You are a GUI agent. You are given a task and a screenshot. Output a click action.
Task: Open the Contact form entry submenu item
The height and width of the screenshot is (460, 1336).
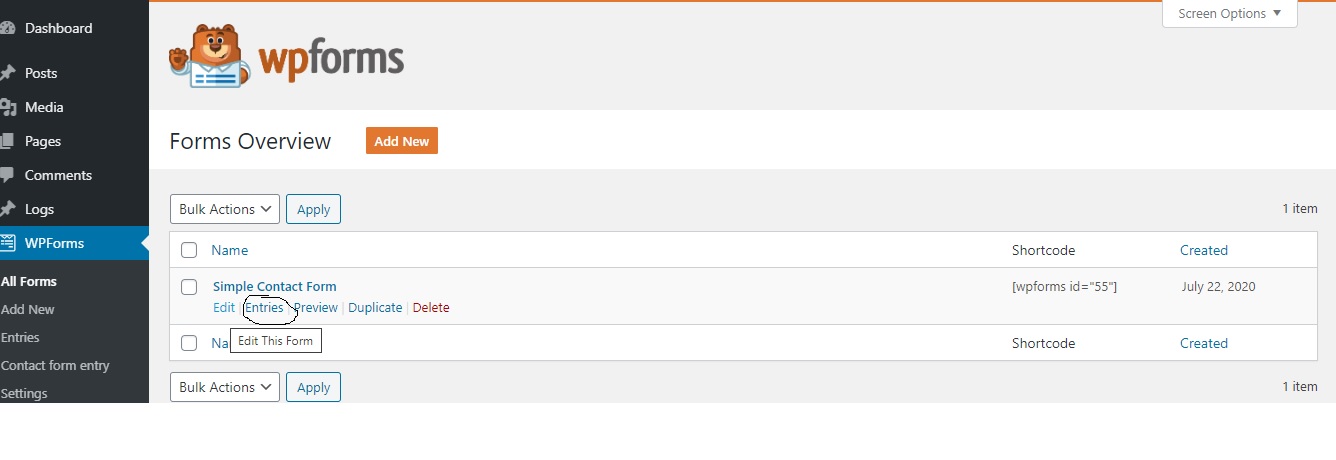tap(55, 365)
